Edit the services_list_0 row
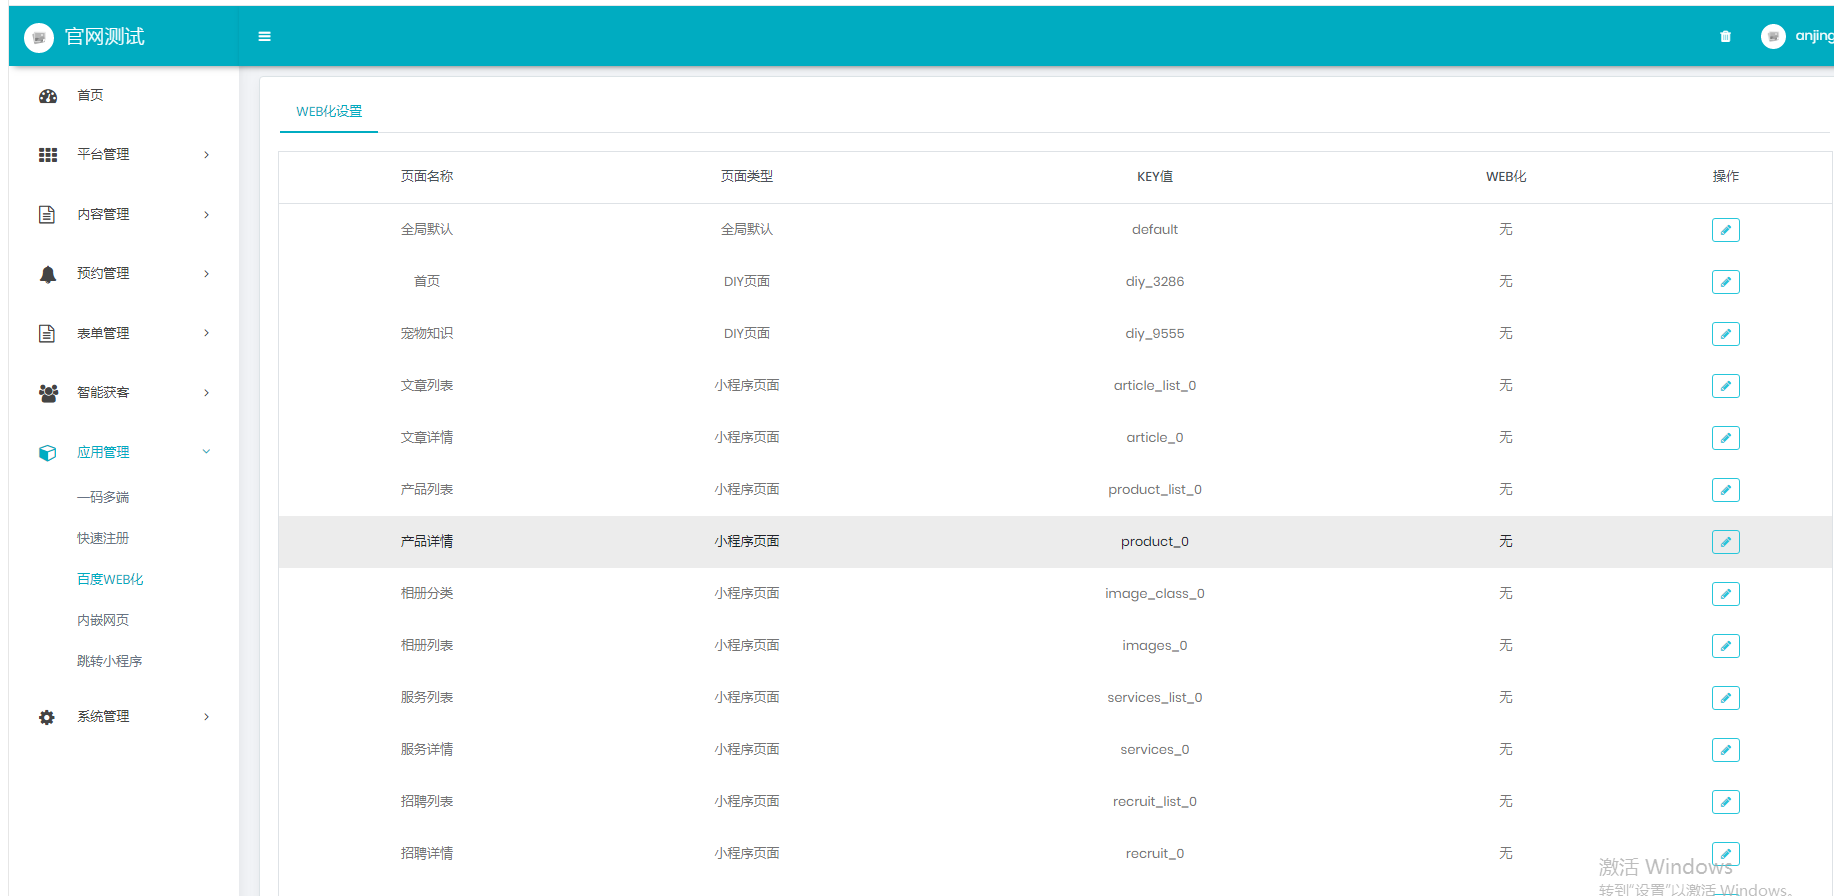The width and height of the screenshot is (1834, 896). click(1725, 698)
